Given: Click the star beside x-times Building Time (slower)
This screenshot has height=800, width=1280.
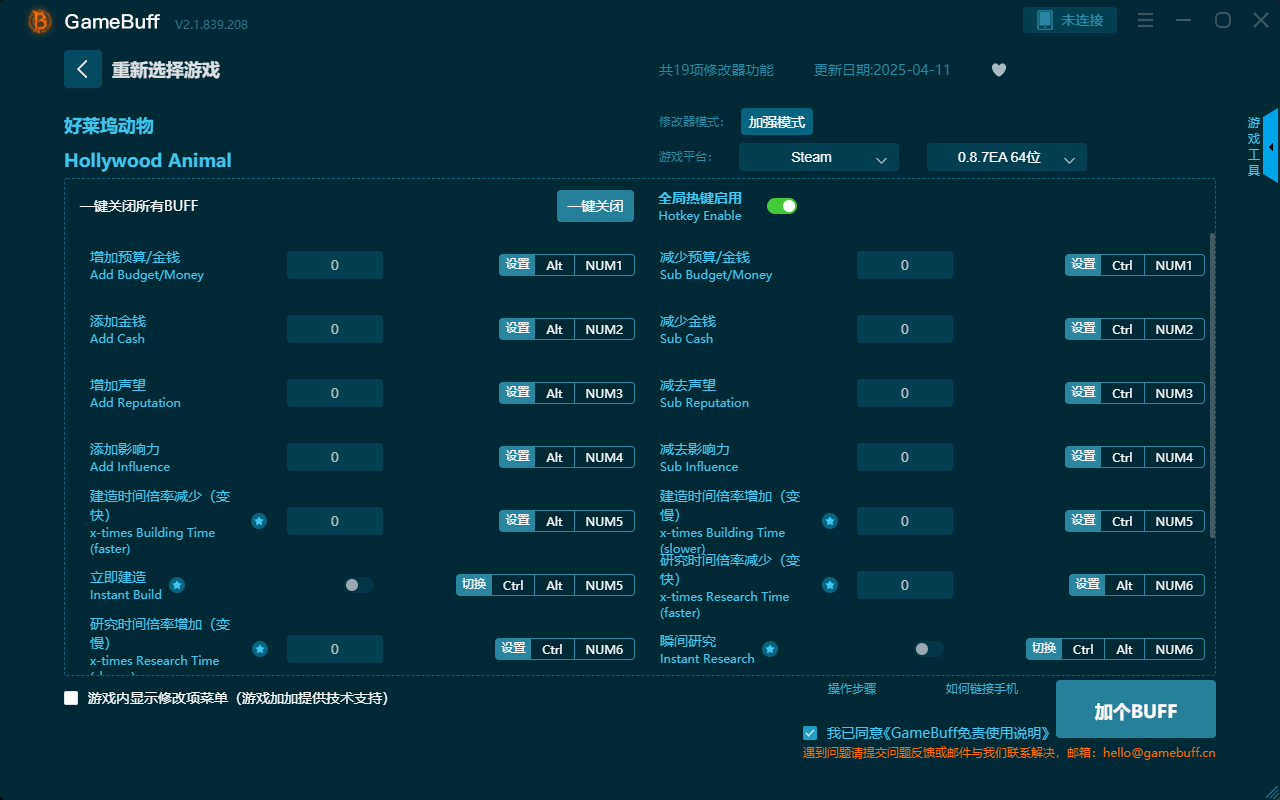Looking at the screenshot, I should pyautogui.click(x=830, y=520).
